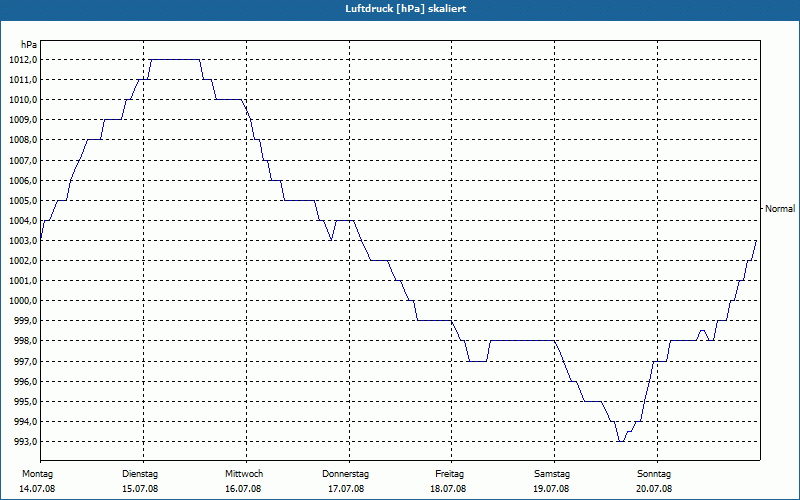Click the 996,0 axis value
This screenshot has width=800, height=500.
[x=26, y=382]
